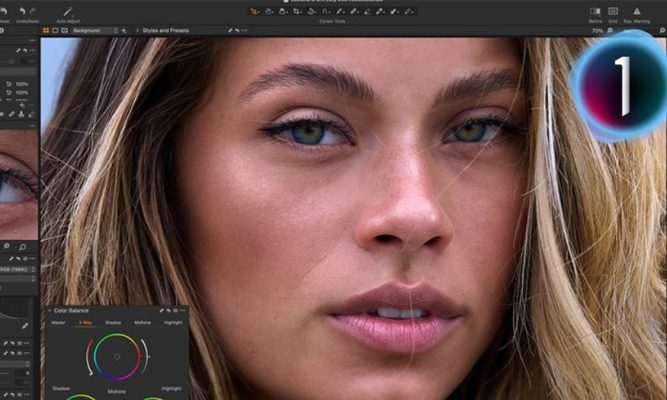This screenshot has width=667, height=400.
Task: Toggle the Exposure Warning indicator
Action: pos(637,11)
